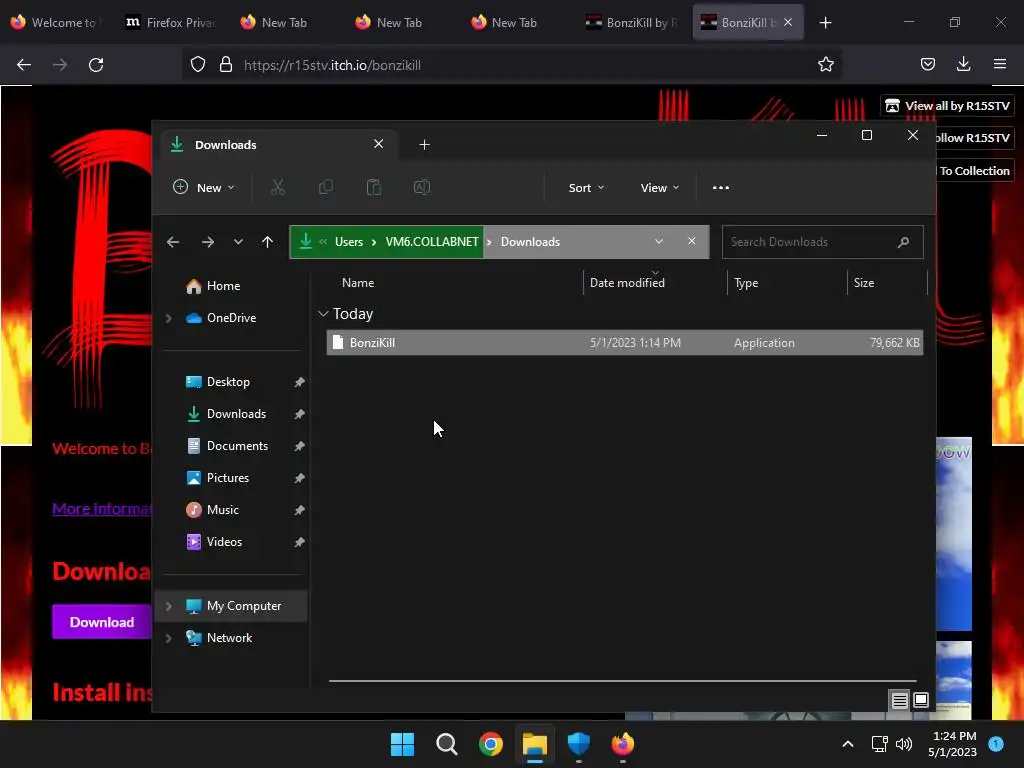The width and height of the screenshot is (1024, 768).
Task: Click the Cut scissors icon in Explorer toolbar
Action: [x=278, y=187]
